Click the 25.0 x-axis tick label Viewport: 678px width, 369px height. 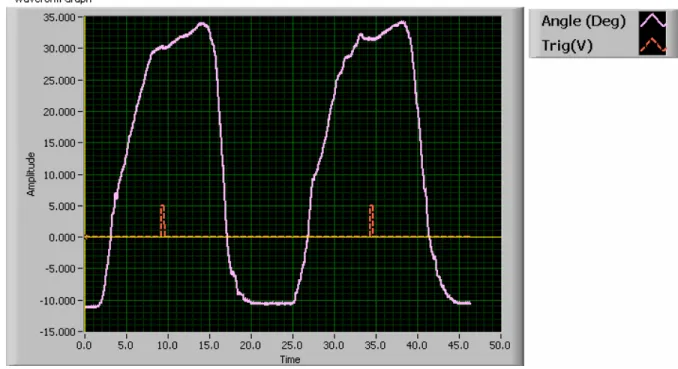(292, 346)
